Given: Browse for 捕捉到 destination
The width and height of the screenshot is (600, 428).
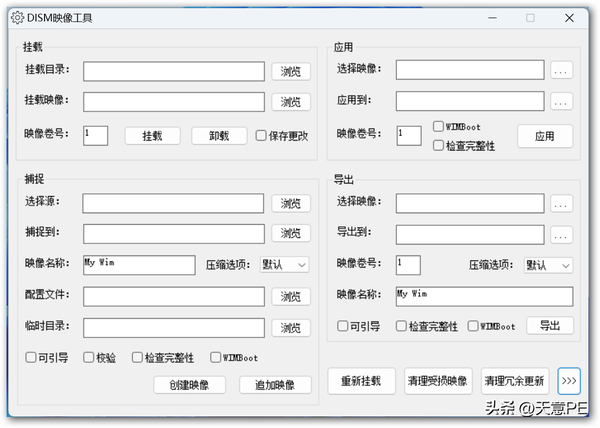Looking at the screenshot, I should 291,233.
